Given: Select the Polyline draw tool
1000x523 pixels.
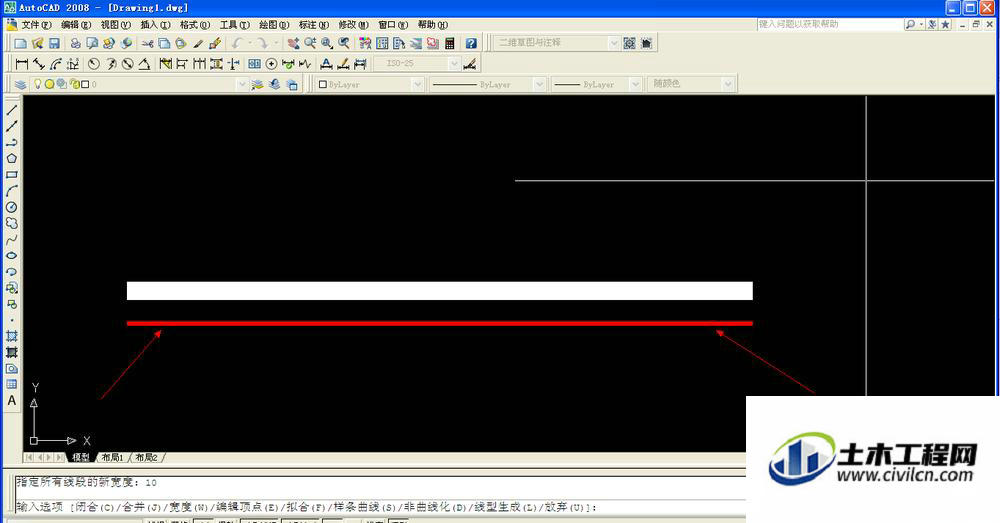Looking at the screenshot, I should 11,142.
